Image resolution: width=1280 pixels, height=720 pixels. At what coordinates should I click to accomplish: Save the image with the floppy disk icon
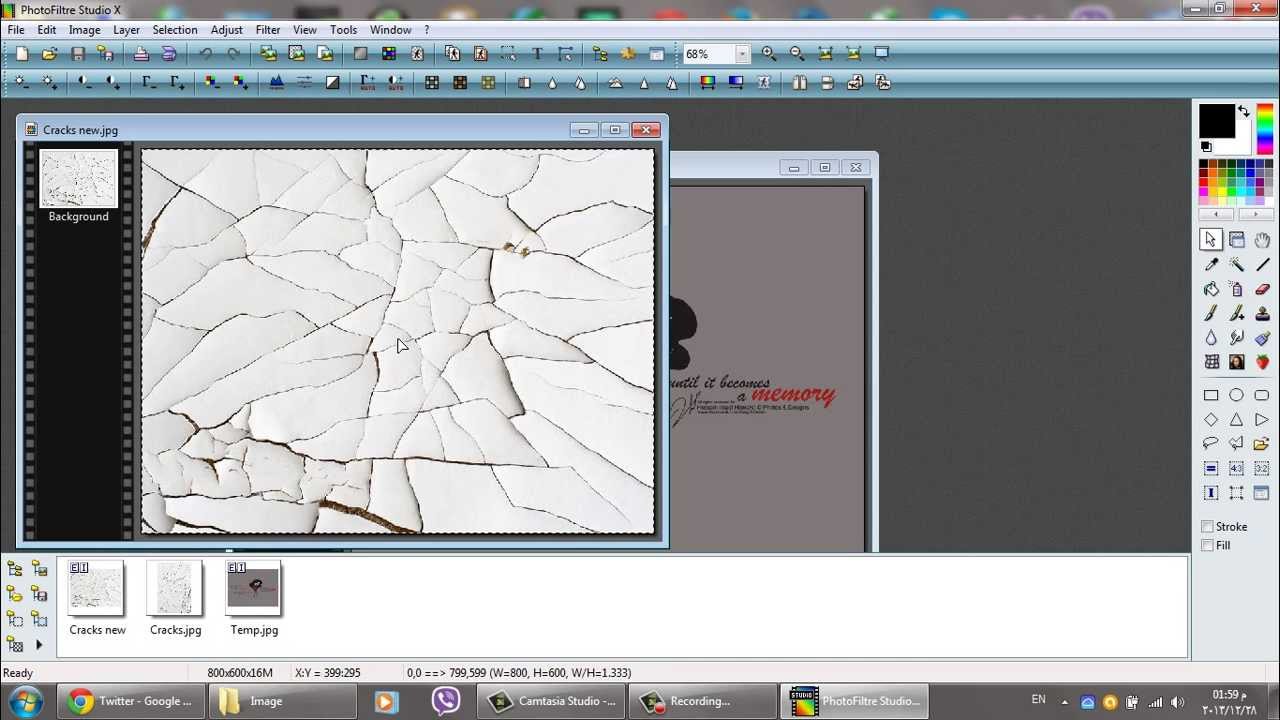(78, 54)
